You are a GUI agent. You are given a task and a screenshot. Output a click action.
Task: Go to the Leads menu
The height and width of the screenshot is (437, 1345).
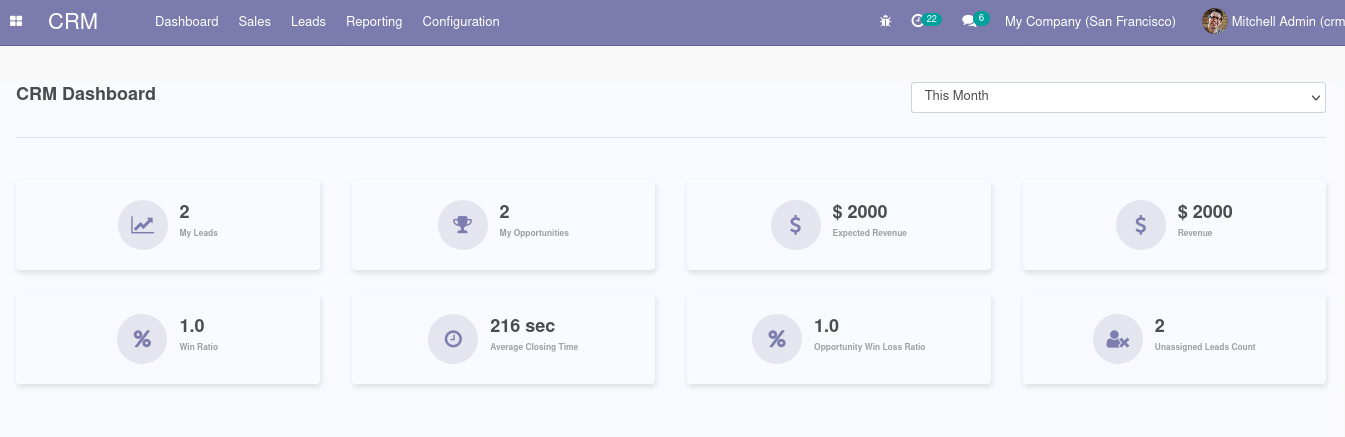308,21
